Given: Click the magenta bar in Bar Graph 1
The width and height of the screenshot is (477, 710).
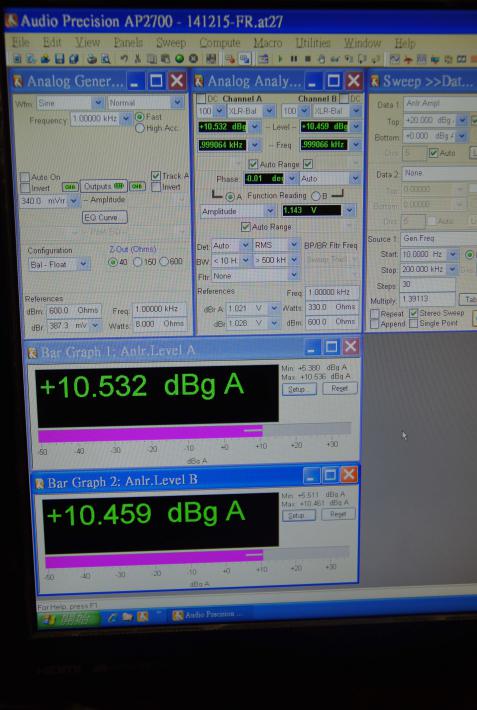Looking at the screenshot, I should tap(150, 433).
